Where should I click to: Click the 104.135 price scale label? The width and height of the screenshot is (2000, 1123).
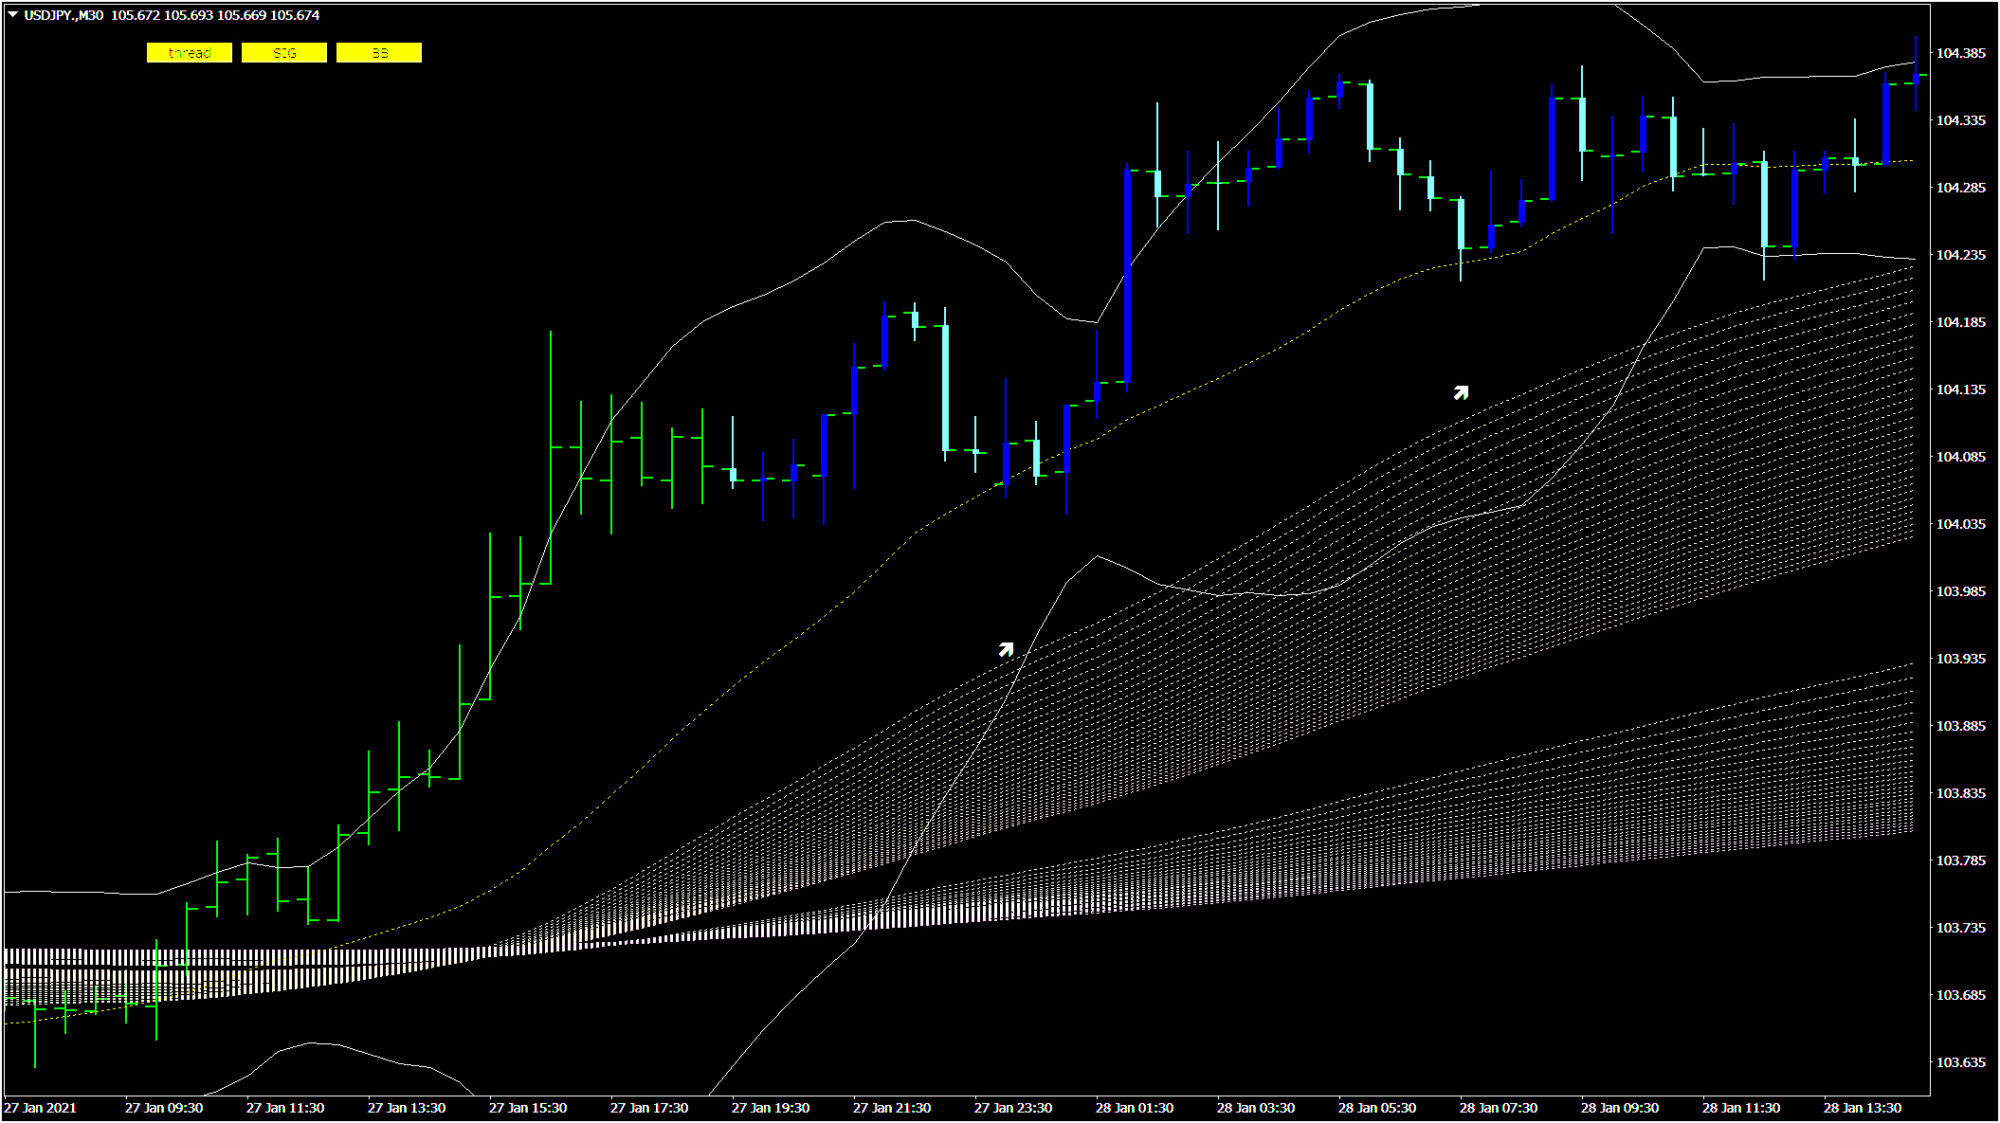pyautogui.click(x=1961, y=389)
